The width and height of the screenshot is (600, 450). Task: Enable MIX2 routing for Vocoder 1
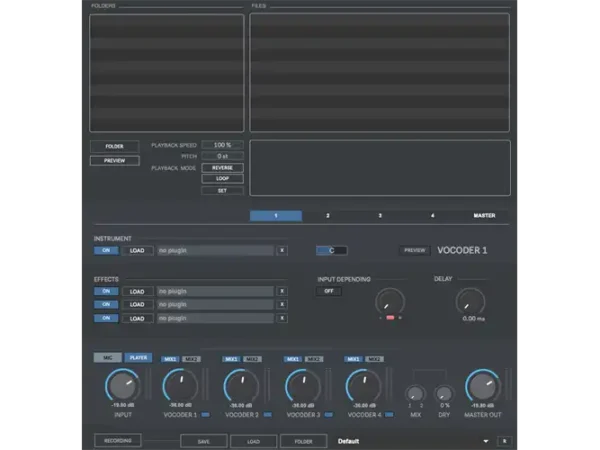click(x=191, y=359)
